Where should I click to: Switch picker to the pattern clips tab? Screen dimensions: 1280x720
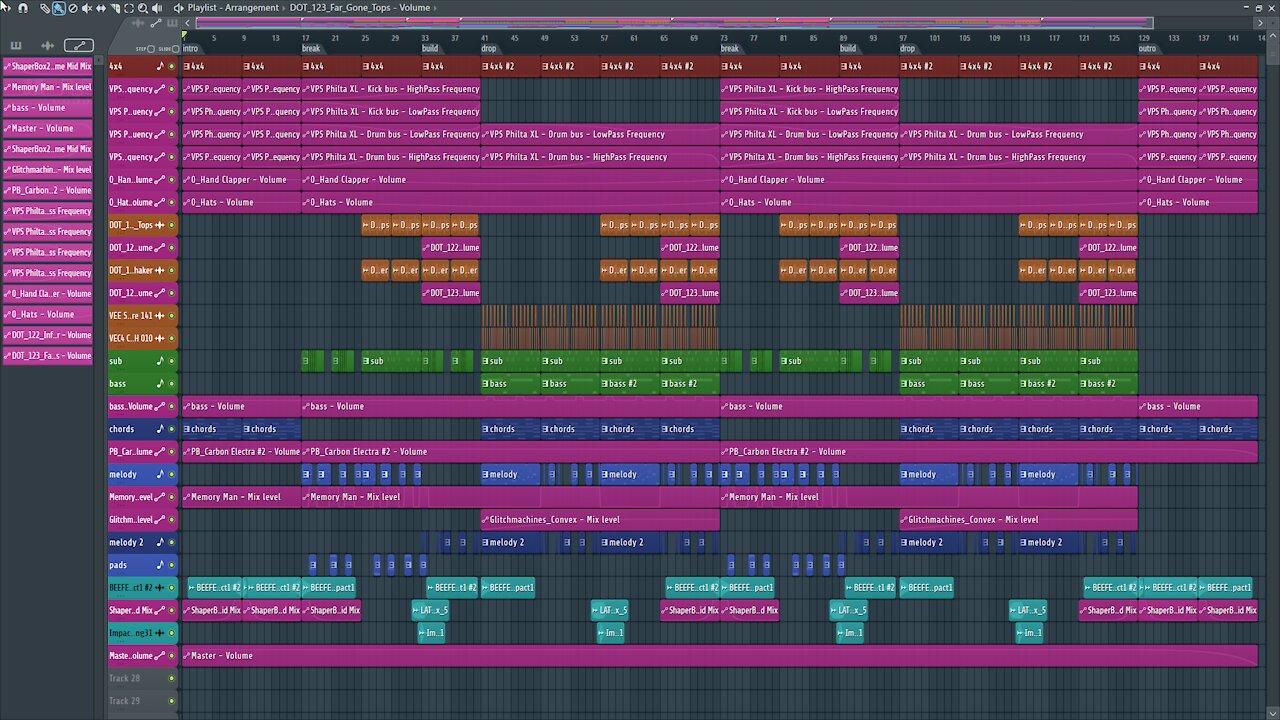tap(16, 45)
